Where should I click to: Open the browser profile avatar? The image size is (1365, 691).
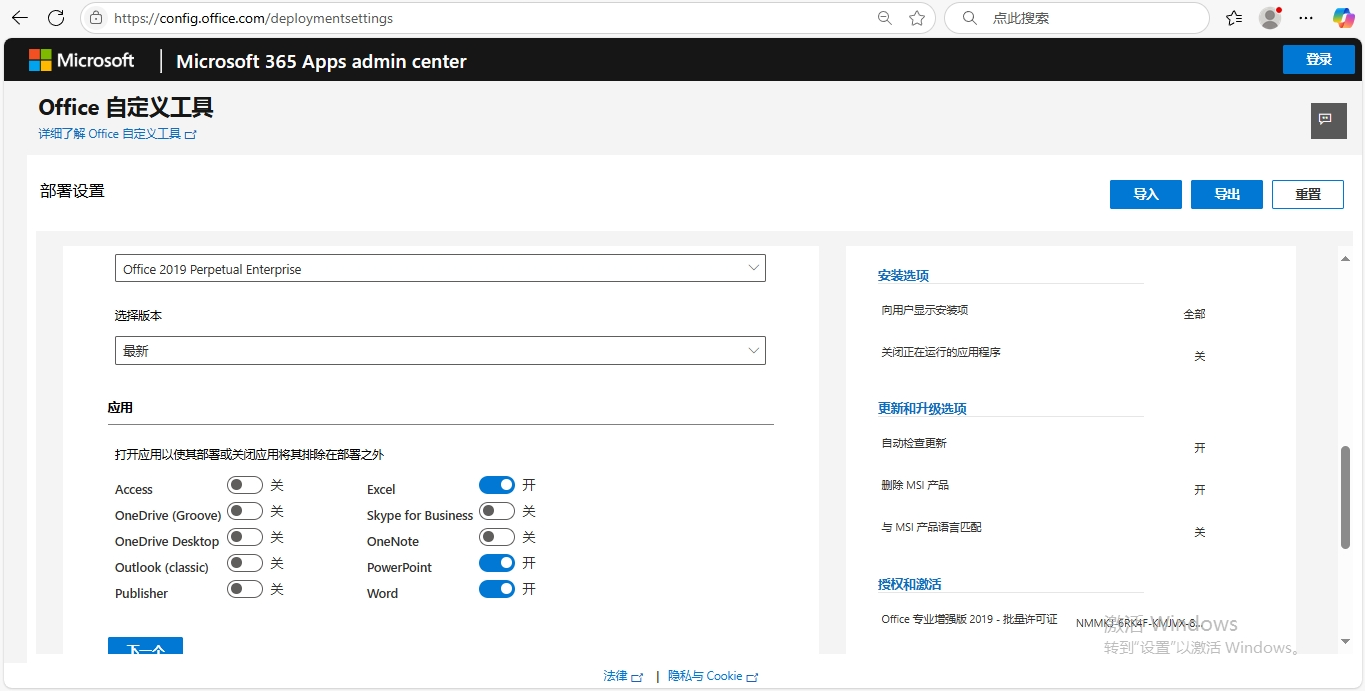(1270, 18)
